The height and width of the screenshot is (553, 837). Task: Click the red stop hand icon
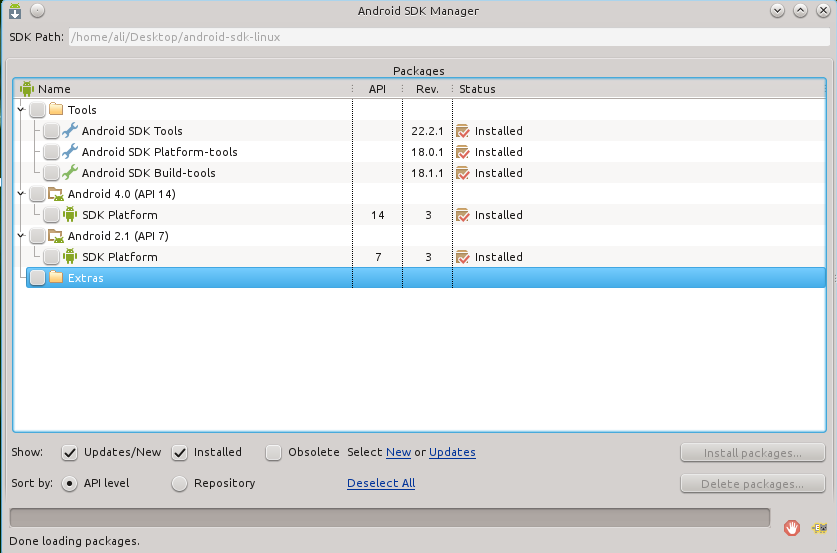792,528
